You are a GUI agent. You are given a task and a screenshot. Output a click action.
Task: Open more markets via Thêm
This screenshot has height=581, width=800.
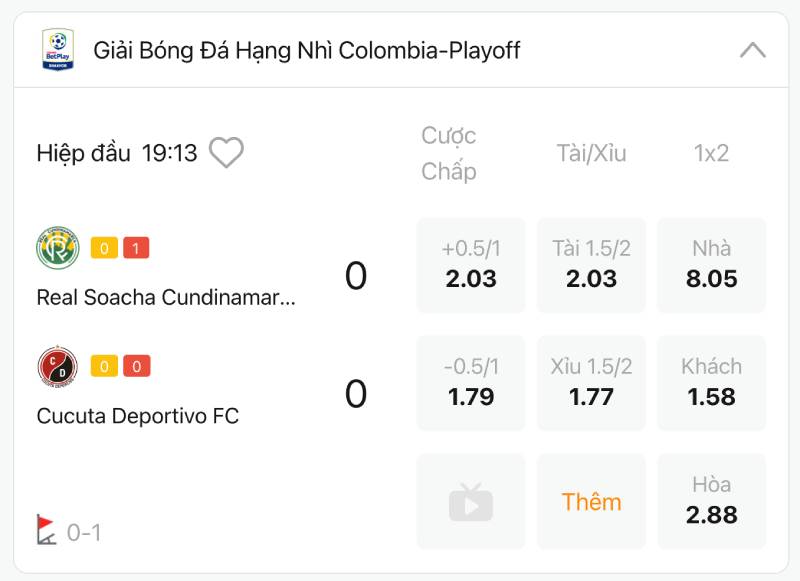coord(591,501)
